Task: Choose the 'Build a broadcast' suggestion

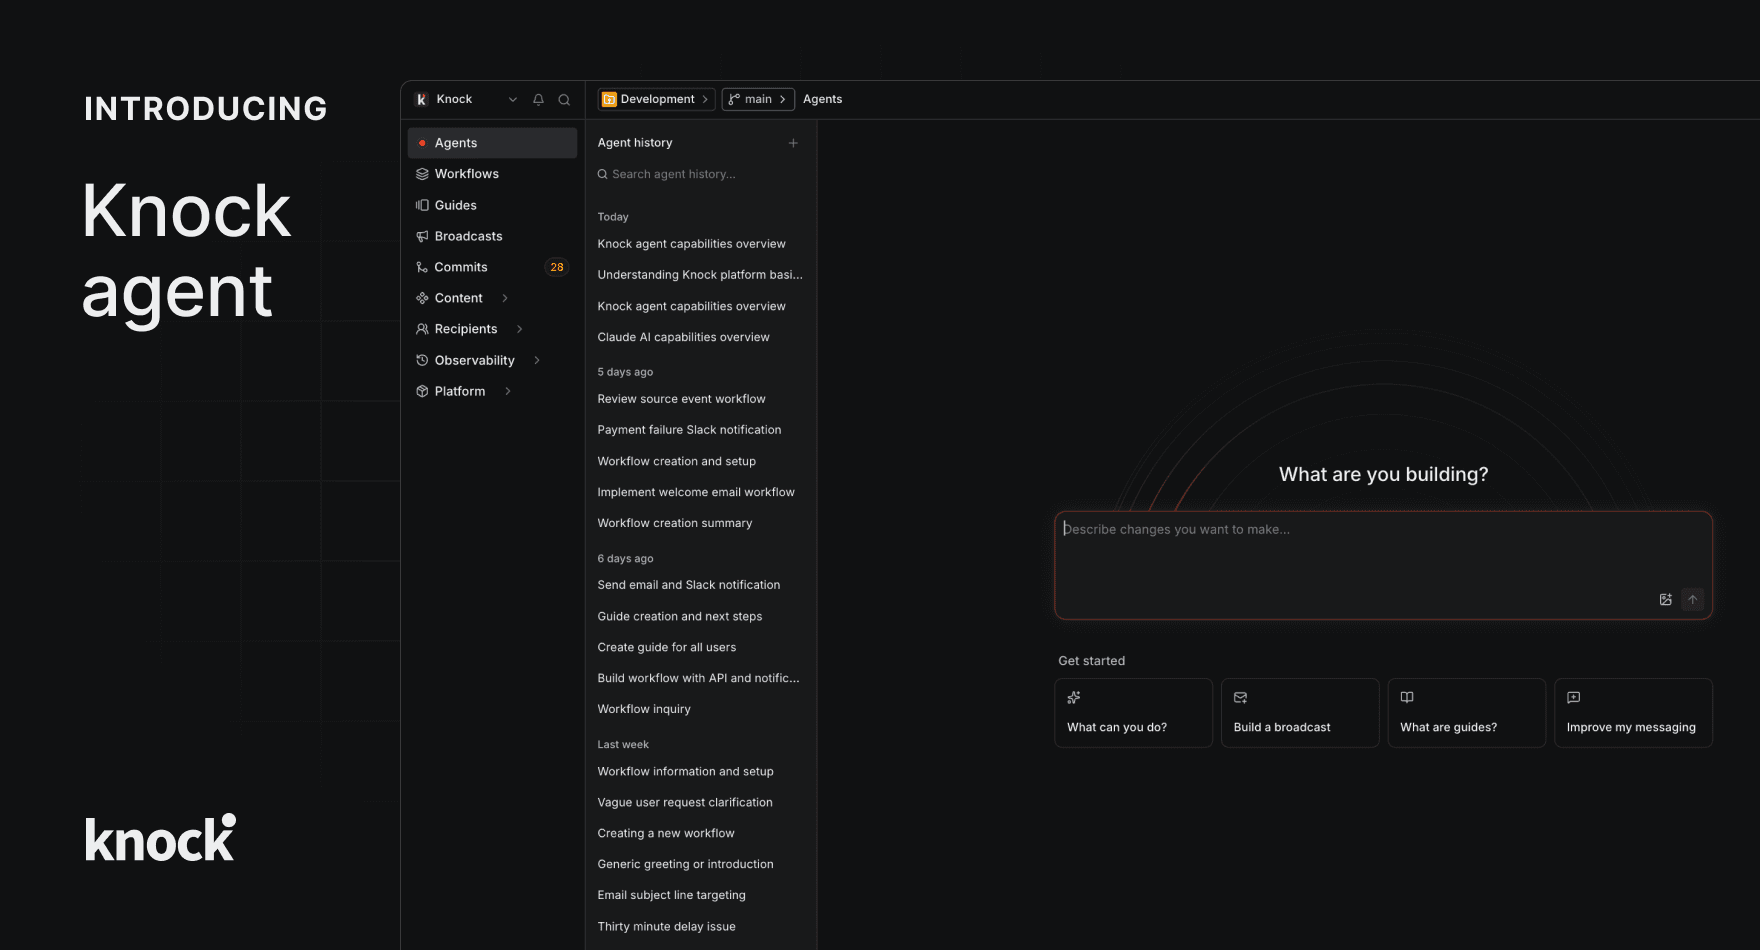Action: pyautogui.click(x=1299, y=713)
